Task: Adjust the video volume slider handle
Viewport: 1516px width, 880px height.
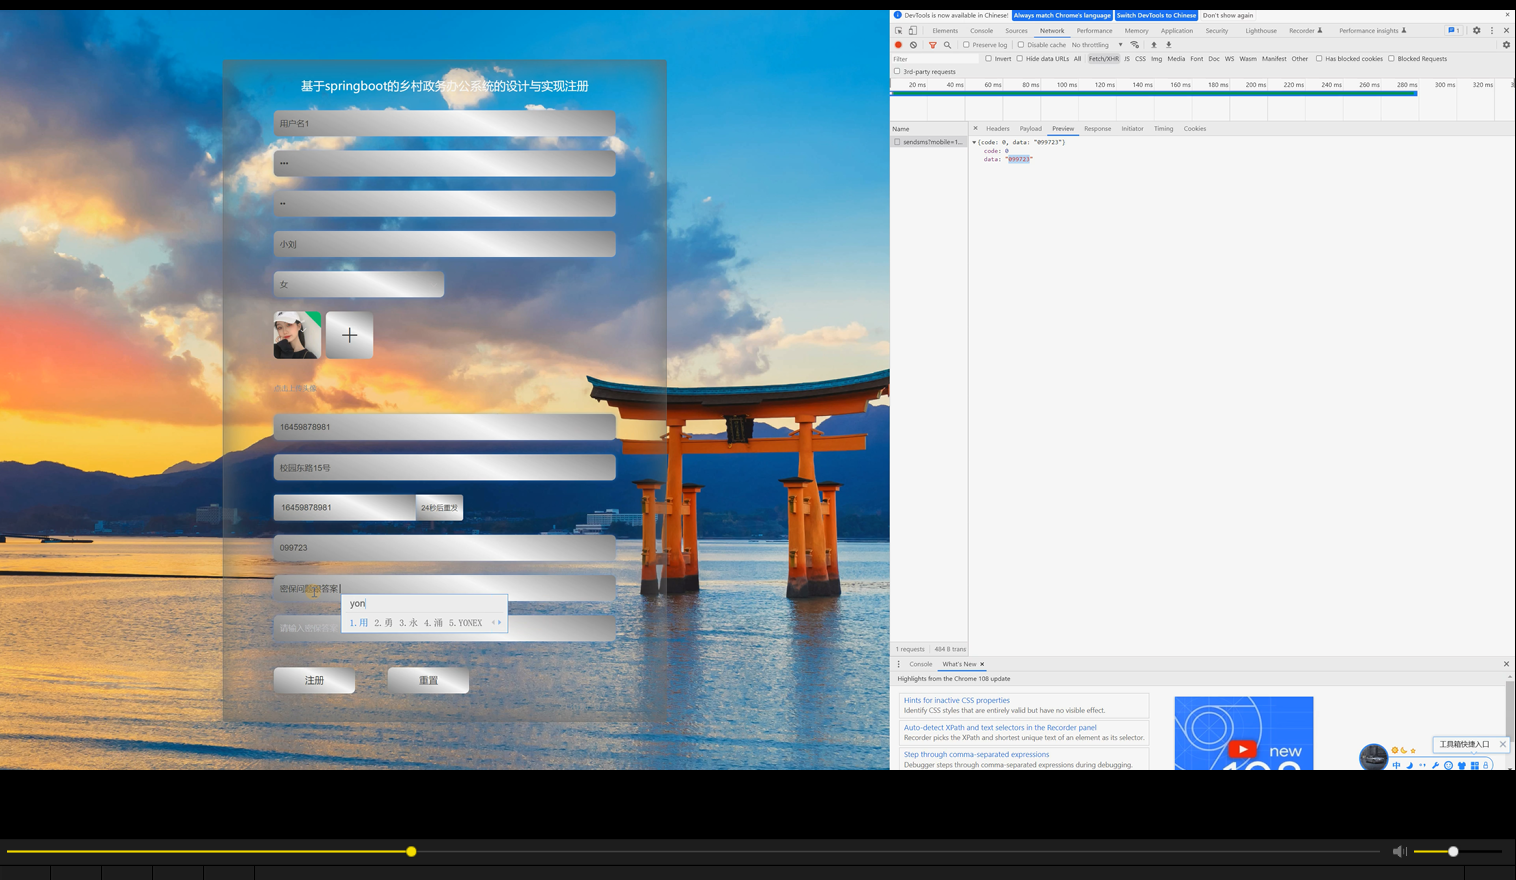Action: click(1453, 851)
